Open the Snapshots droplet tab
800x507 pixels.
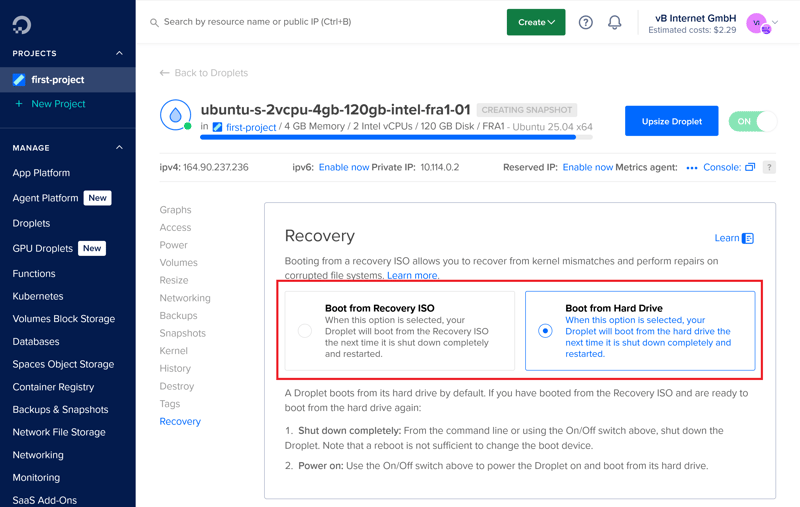point(182,333)
